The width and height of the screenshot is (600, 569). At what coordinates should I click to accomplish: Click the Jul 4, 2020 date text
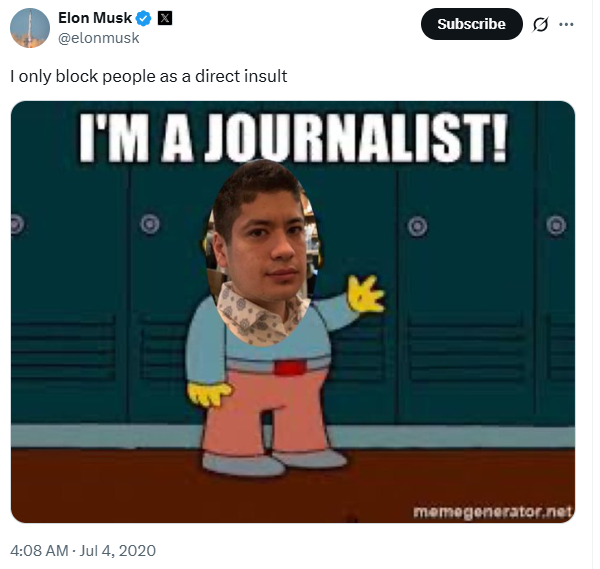tap(118, 551)
